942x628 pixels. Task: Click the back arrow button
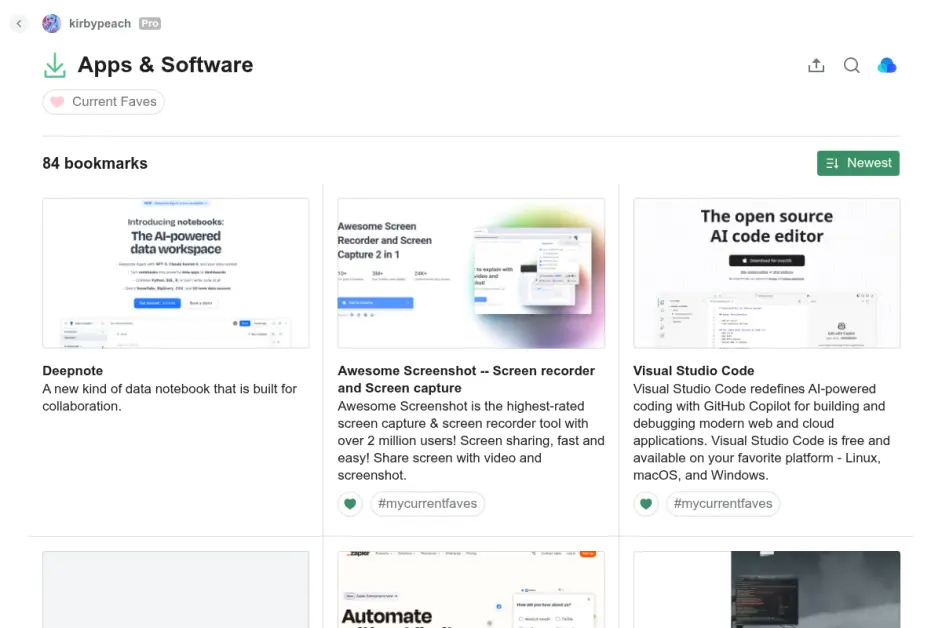click(19, 24)
